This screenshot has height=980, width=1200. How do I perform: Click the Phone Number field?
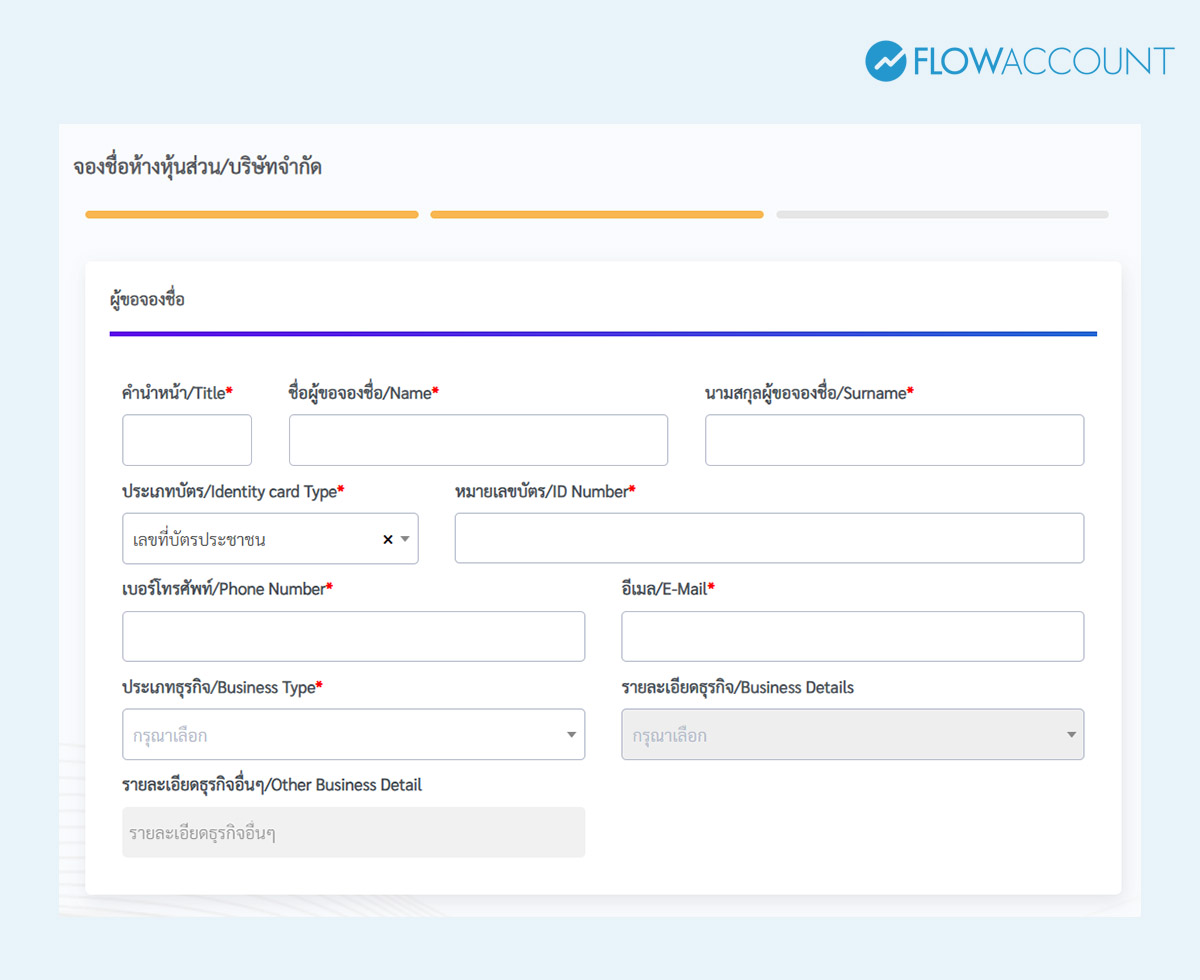353,636
